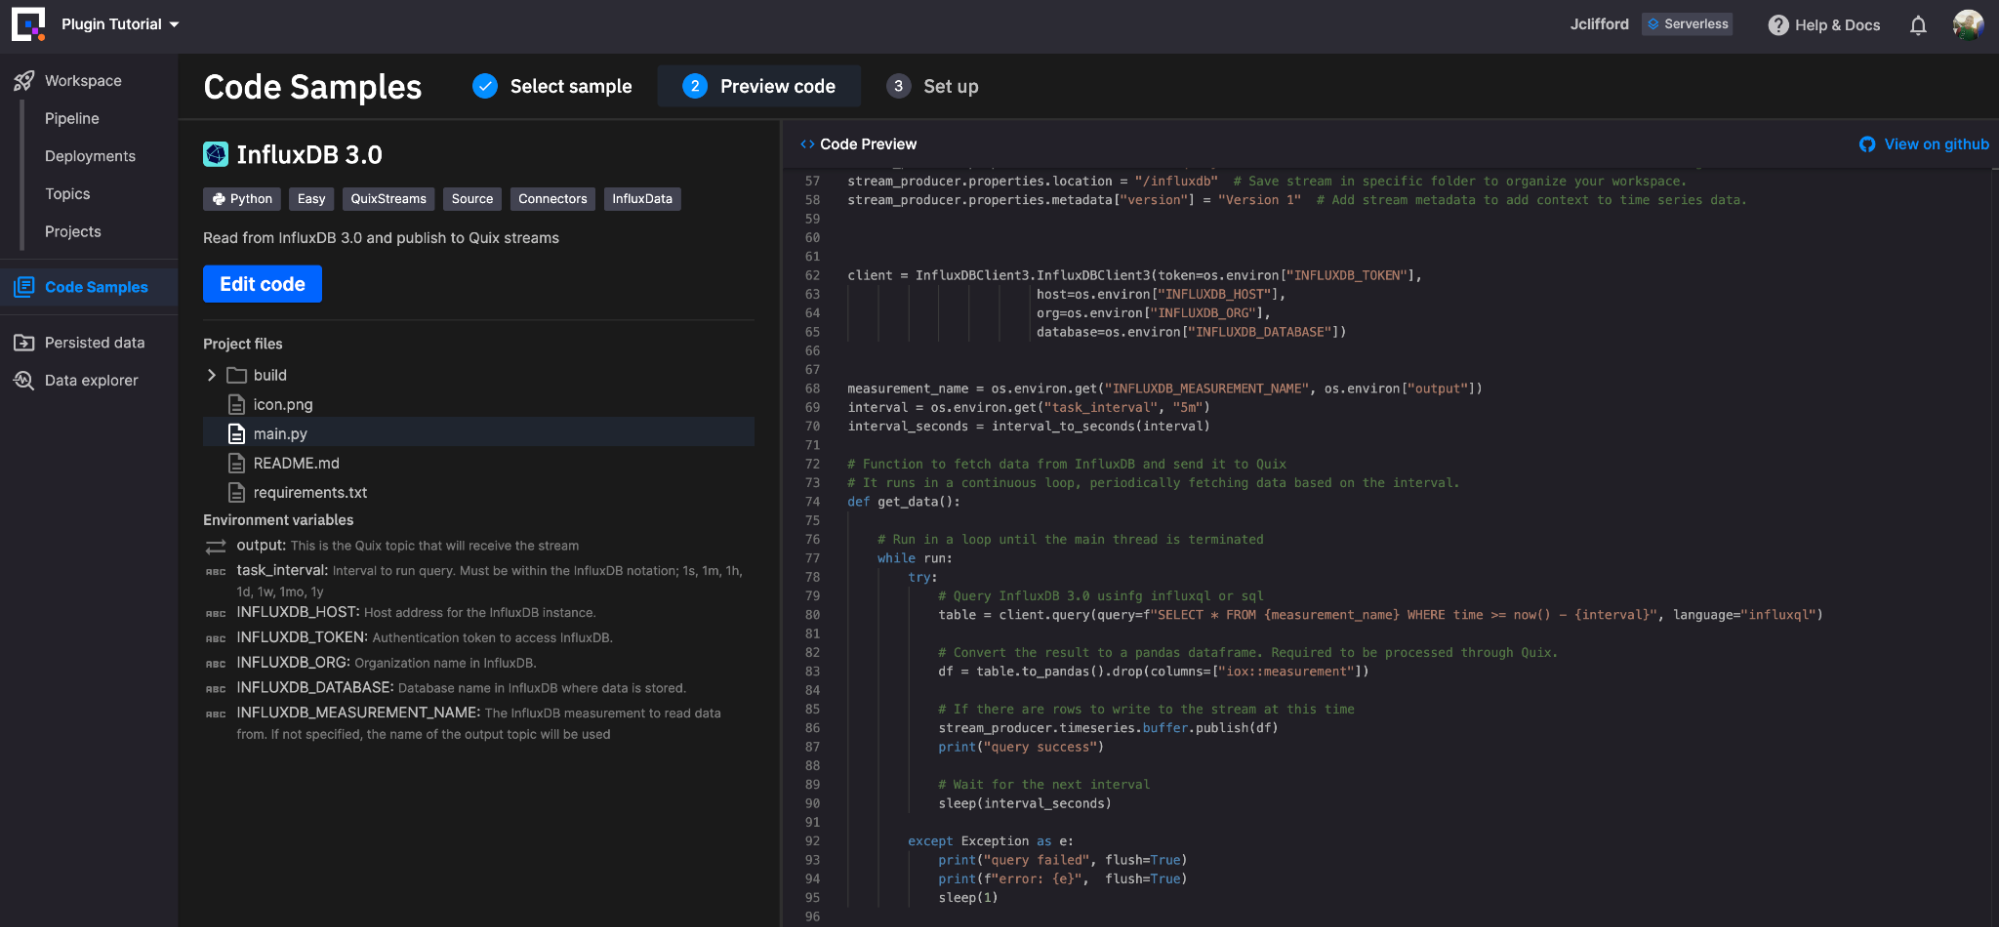
Task: Open Help & Docs
Action: pos(1825,25)
